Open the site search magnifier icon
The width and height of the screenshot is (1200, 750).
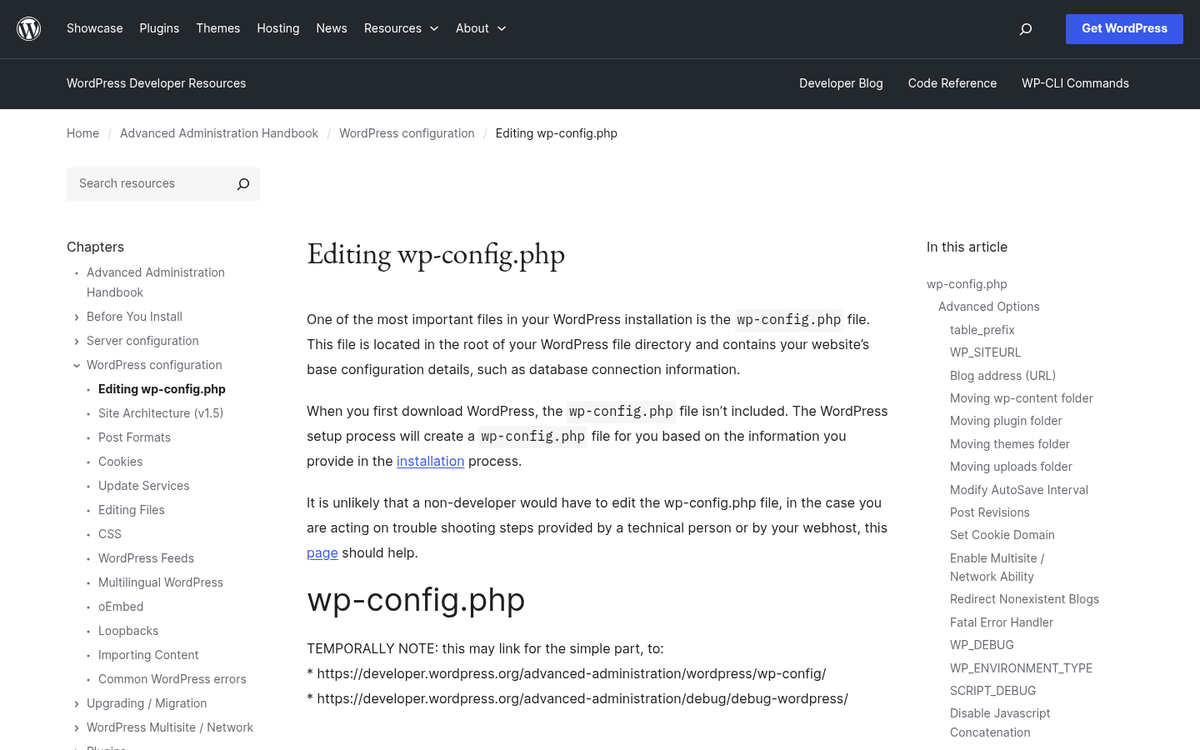tap(1025, 29)
